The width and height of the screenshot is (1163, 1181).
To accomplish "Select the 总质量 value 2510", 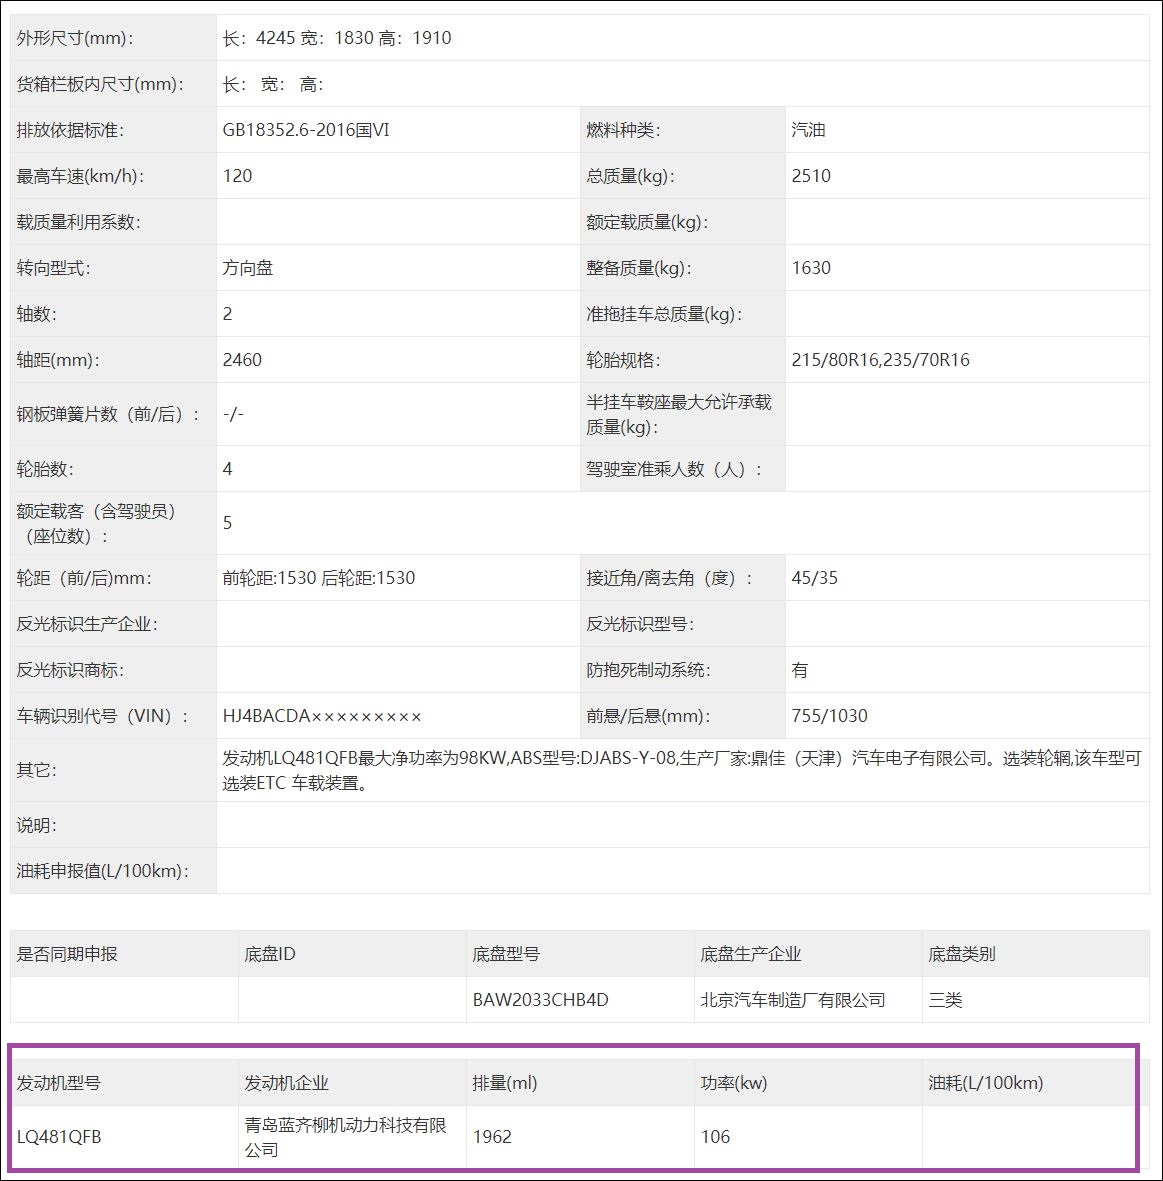I will [810, 176].
